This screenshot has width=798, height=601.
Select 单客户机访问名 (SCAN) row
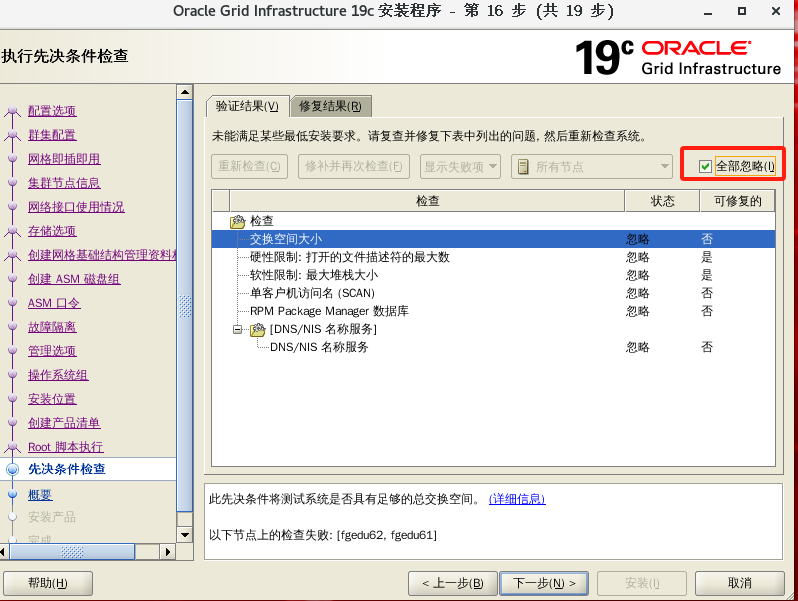(493, 293)
